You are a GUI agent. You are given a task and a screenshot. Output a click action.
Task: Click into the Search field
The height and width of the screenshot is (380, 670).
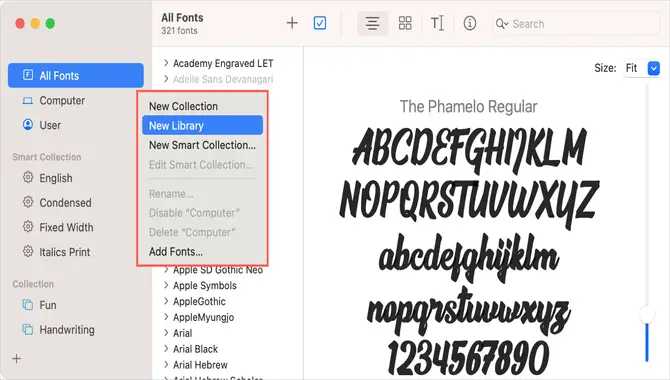[x=576, y=24]
